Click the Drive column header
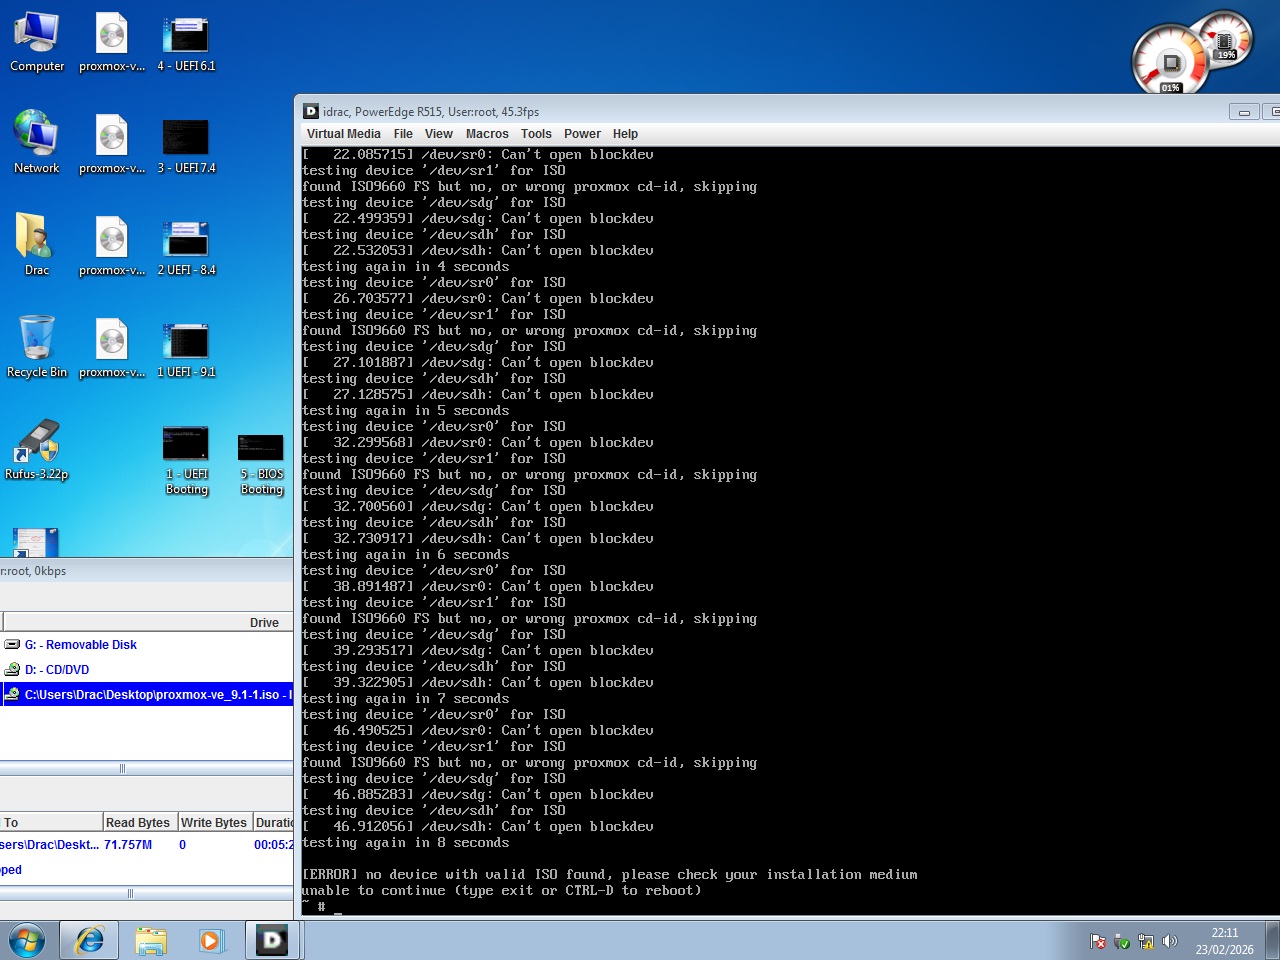Image resolution: width=1280 pixels, height=960 pixels. click(x=147, y=622)
